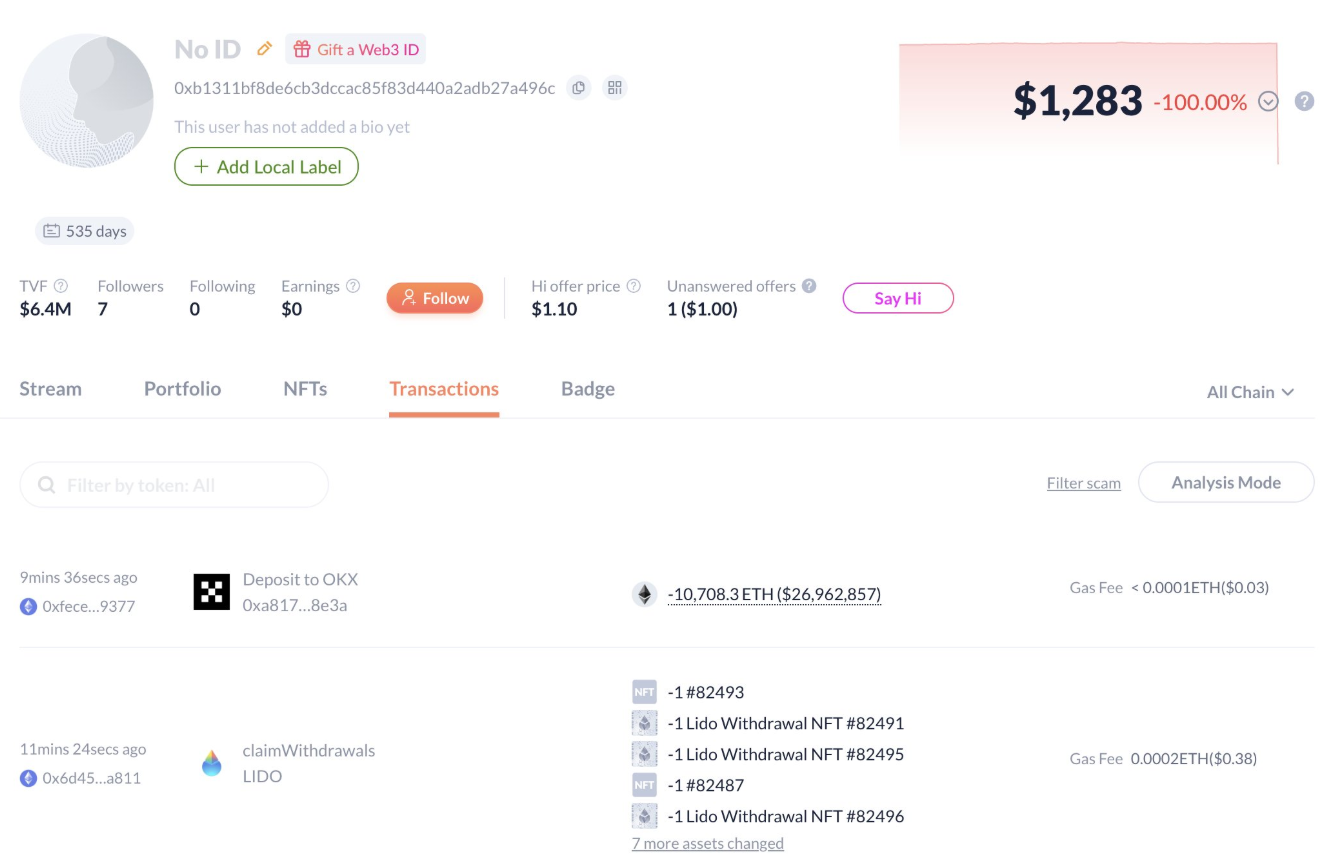This screenshot has height=866, width=1321.
Task: Copy the wallet address
Action: coord(578,88)
